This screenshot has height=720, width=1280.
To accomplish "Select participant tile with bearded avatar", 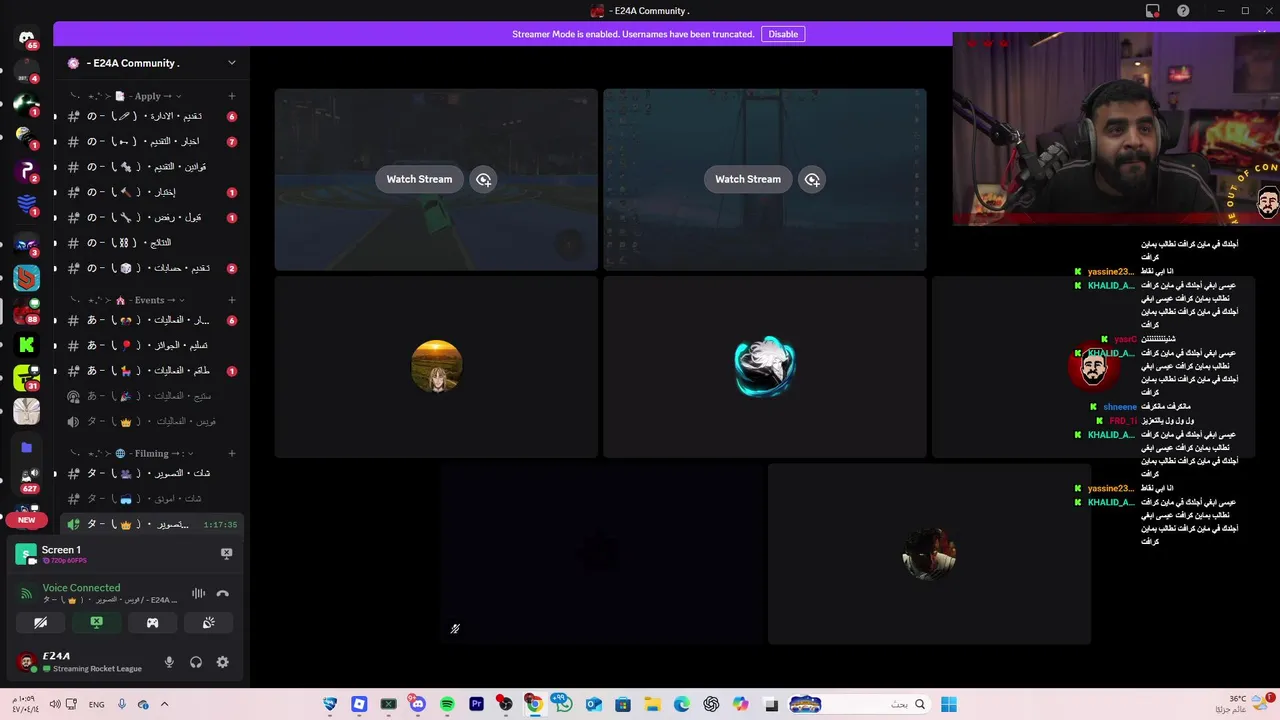I will (1094, 367).
